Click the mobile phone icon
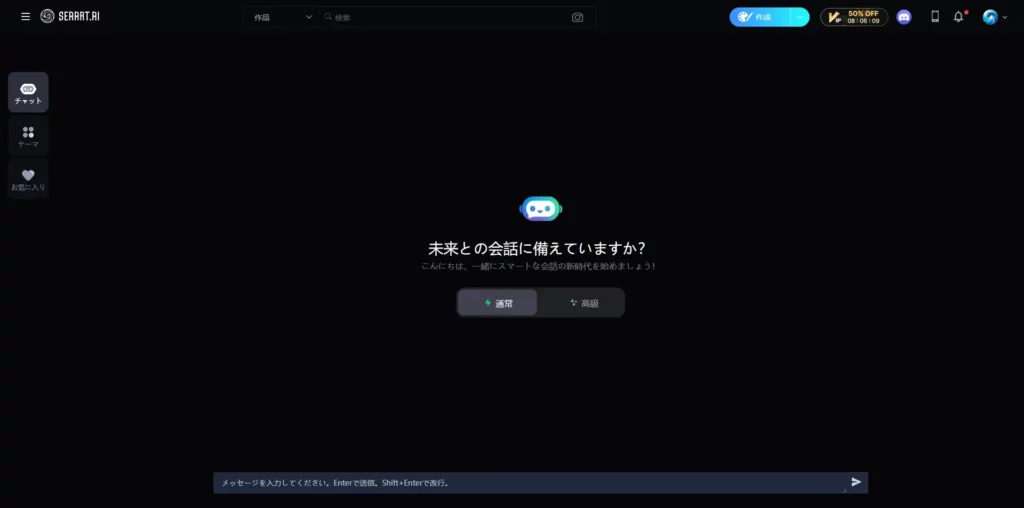 point(935,17)
